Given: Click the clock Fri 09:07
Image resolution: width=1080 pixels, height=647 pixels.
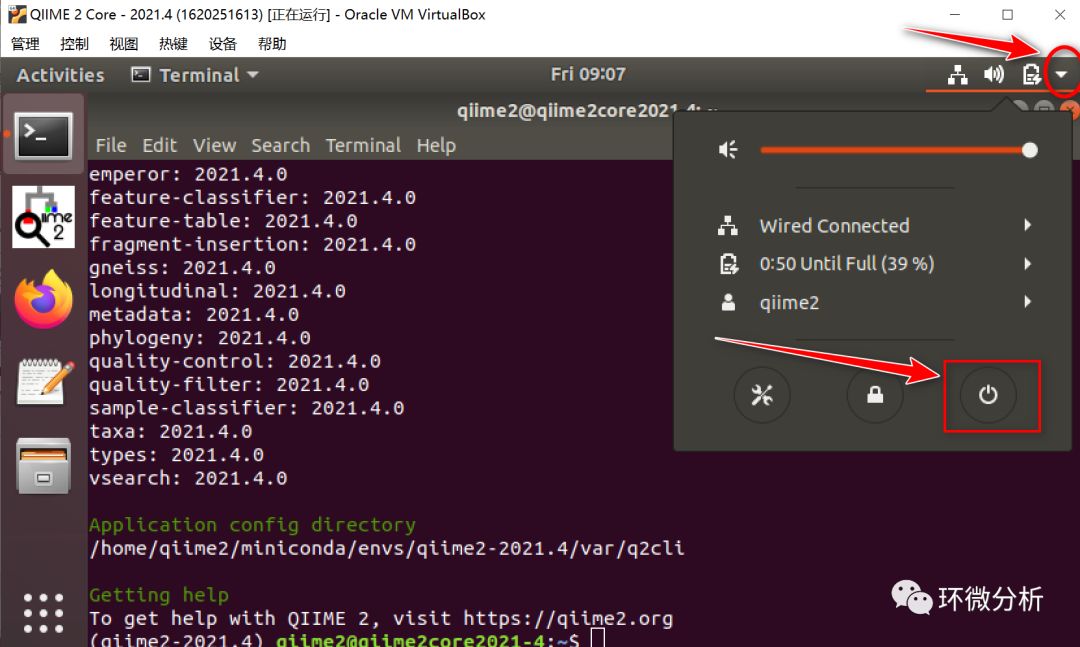Looking at the screenshot, I should pos(588,74).
